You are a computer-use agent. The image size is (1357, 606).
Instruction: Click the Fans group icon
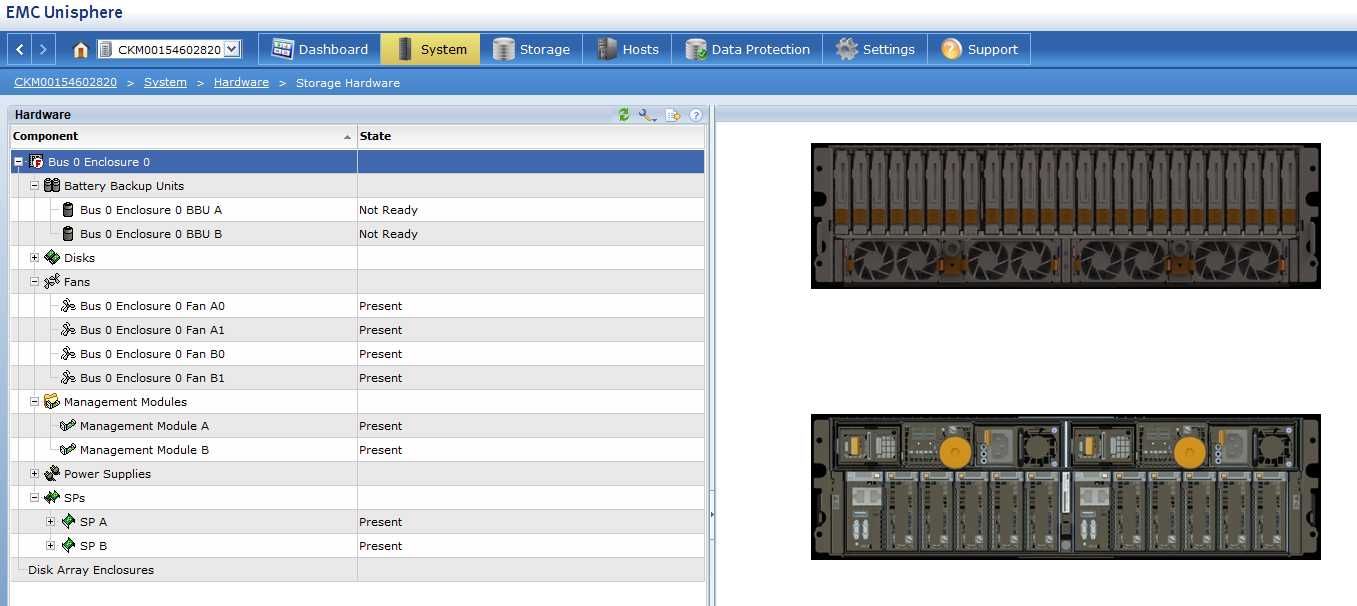(52, 282)
